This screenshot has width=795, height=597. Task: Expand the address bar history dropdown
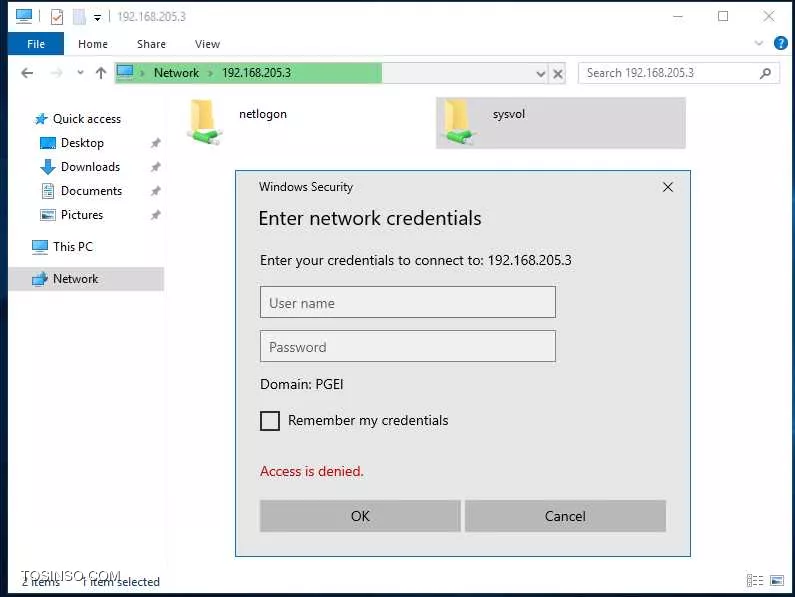click(540, 74)
